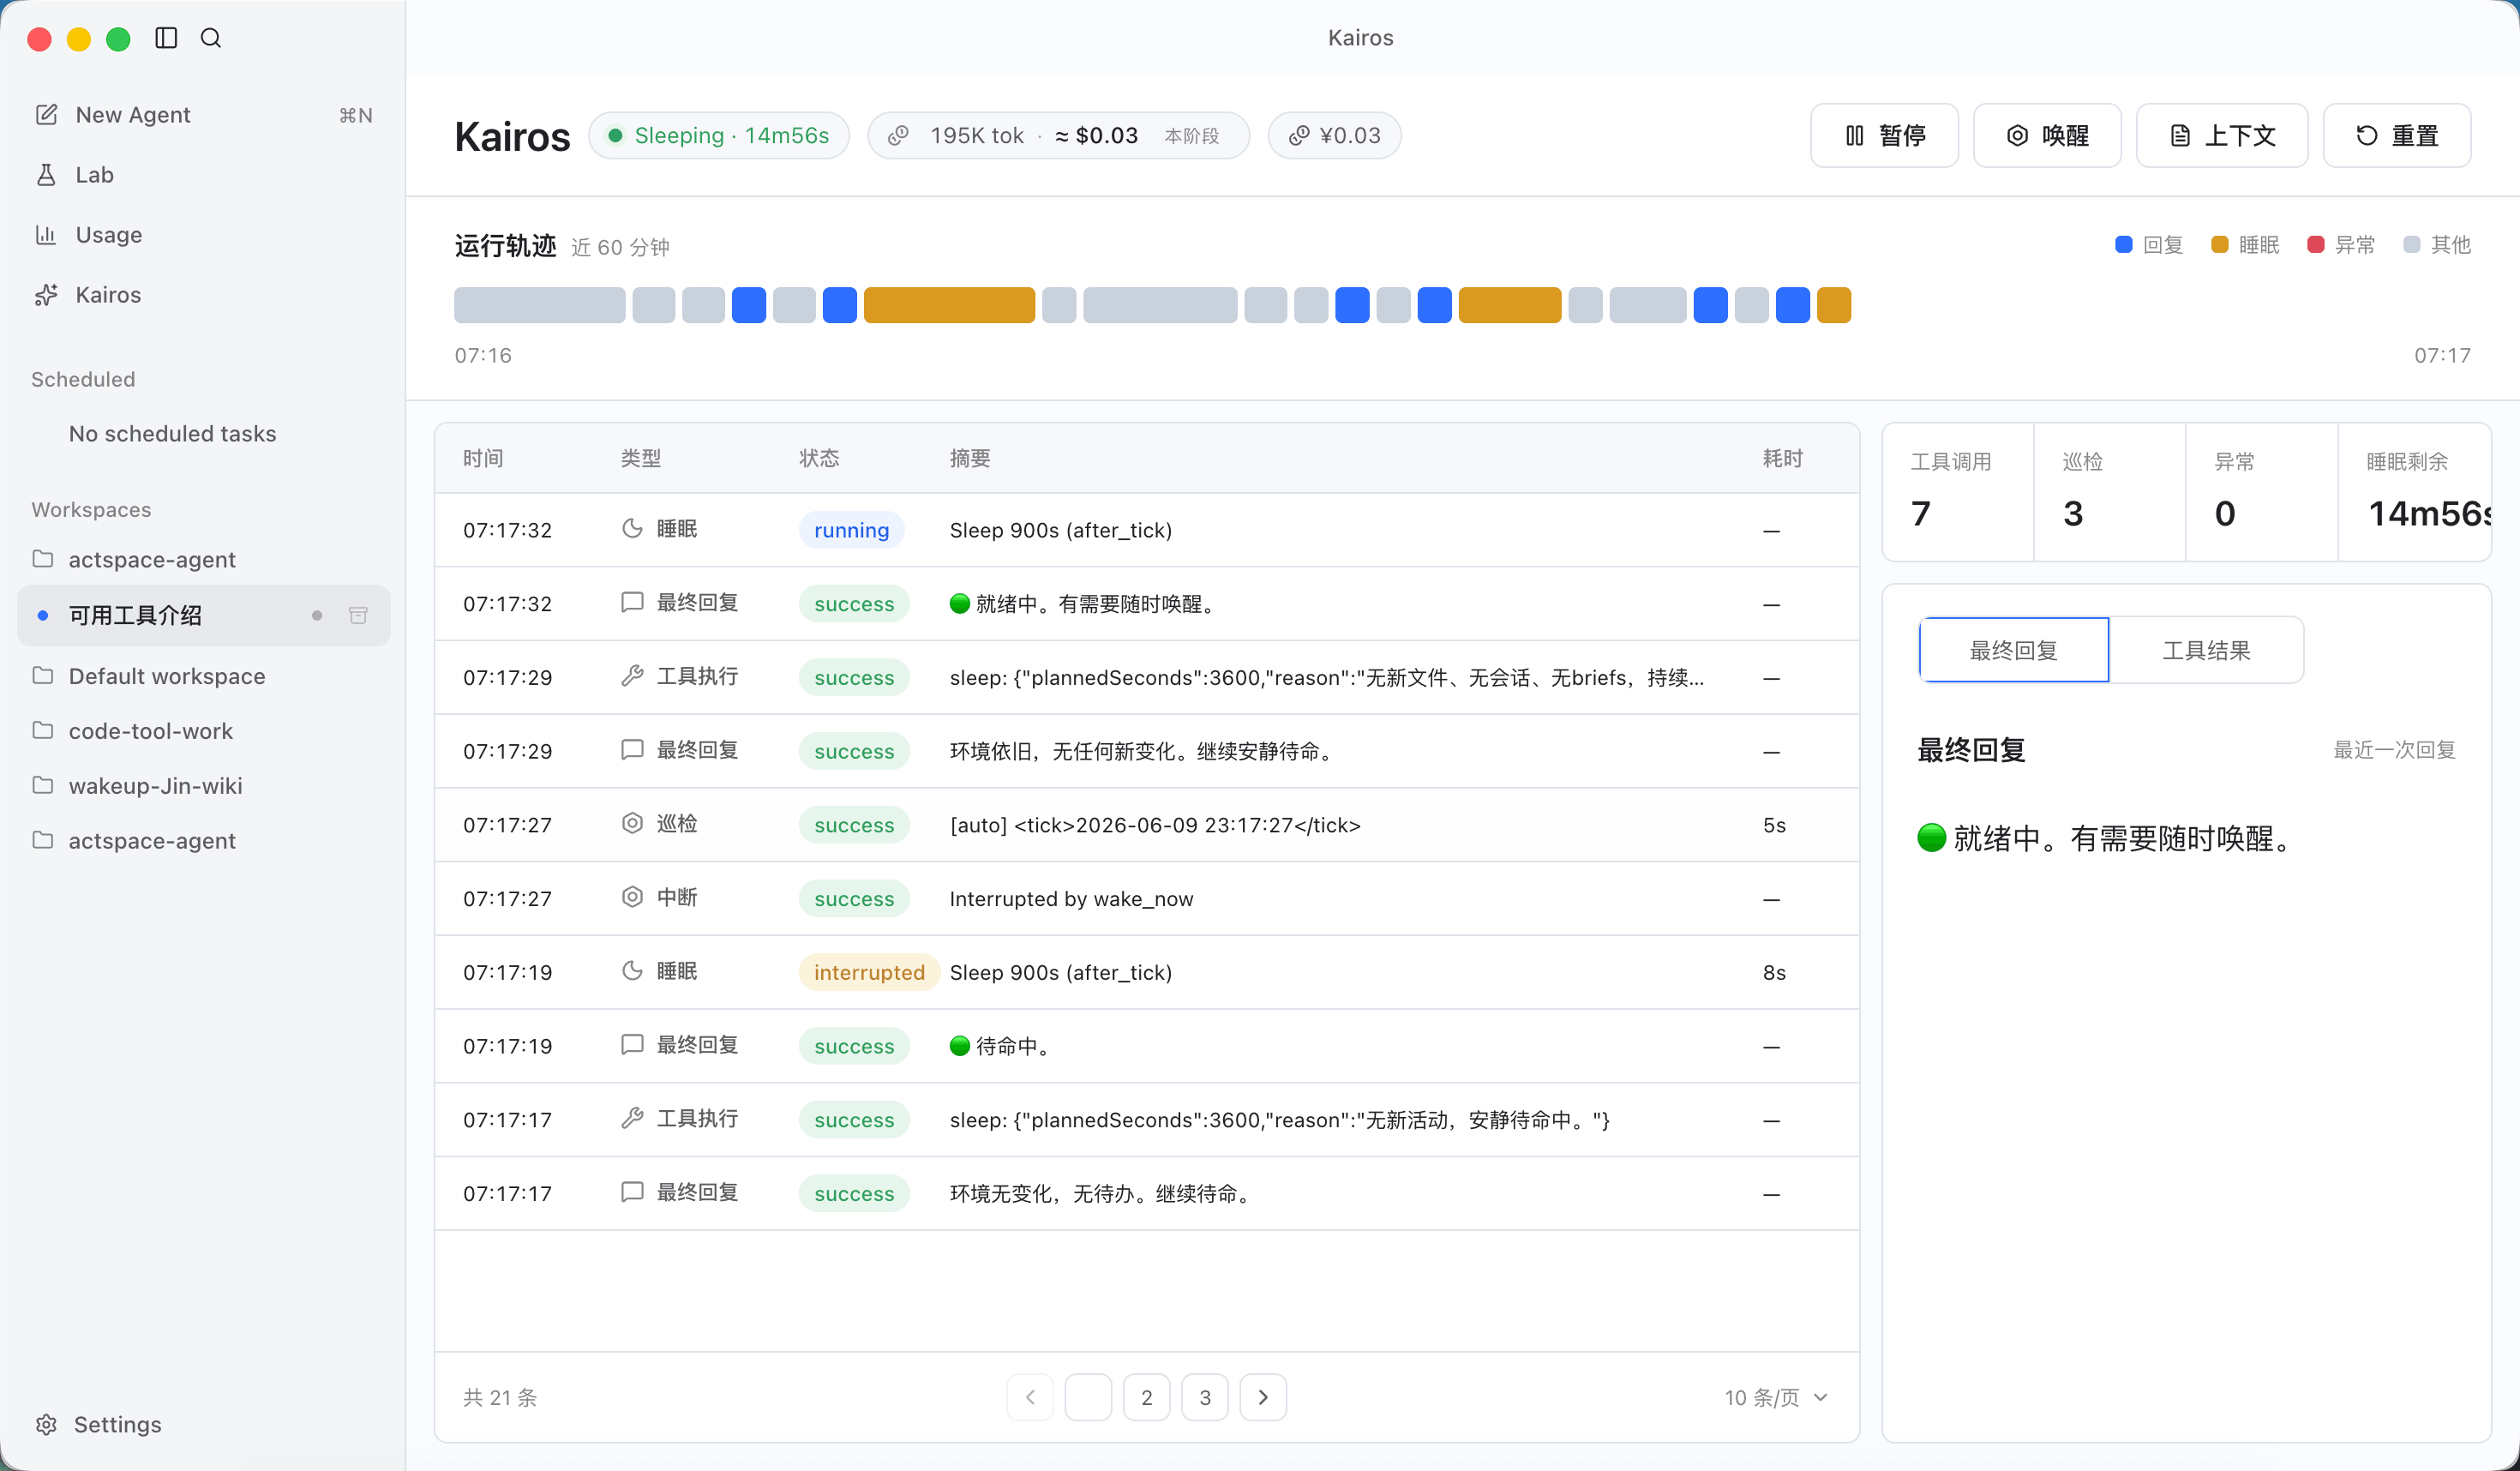Pause the agent with 暂停
This screenshot has width=2520, height=1471.
point(1884,135)
